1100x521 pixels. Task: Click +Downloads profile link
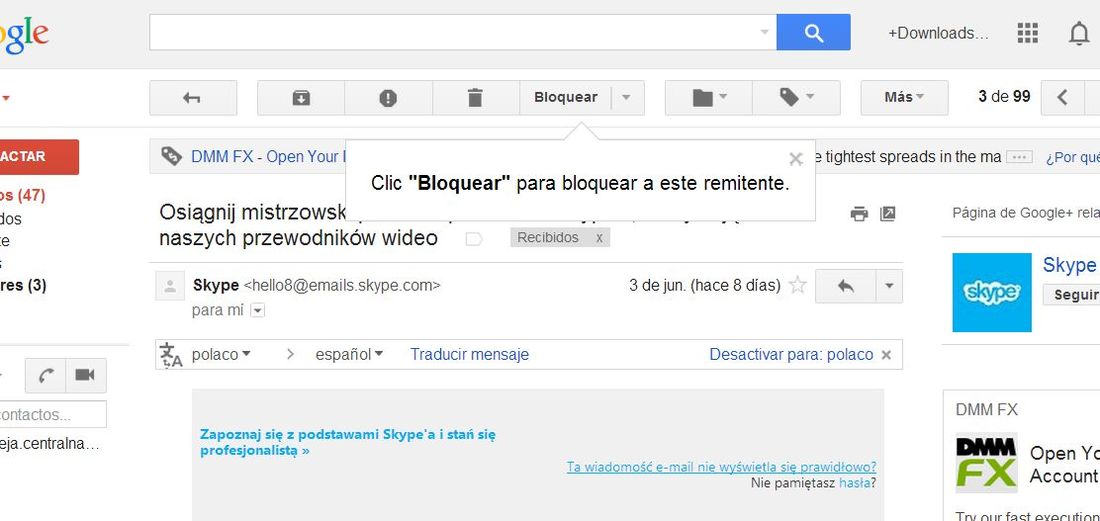(x=938, y=33)
